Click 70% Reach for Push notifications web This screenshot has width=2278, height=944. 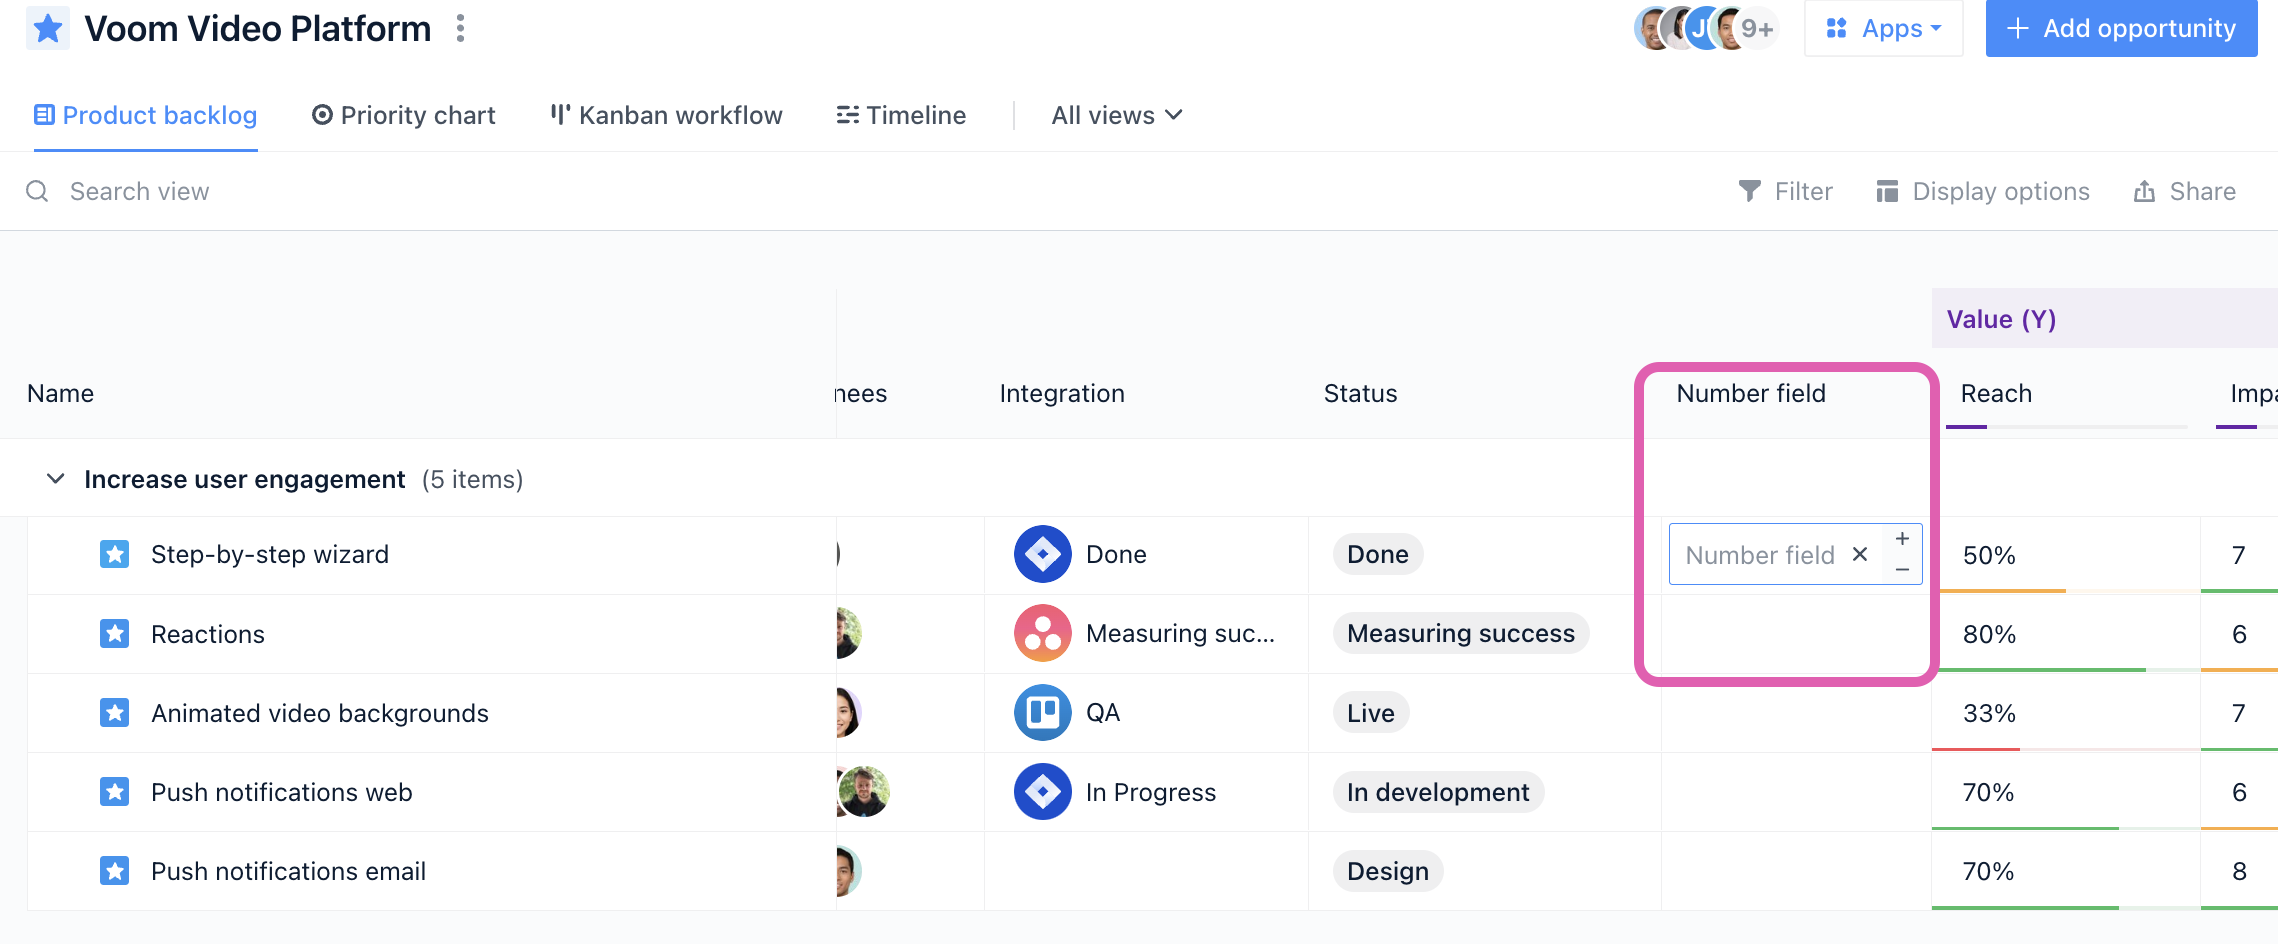coord(1988,792)
